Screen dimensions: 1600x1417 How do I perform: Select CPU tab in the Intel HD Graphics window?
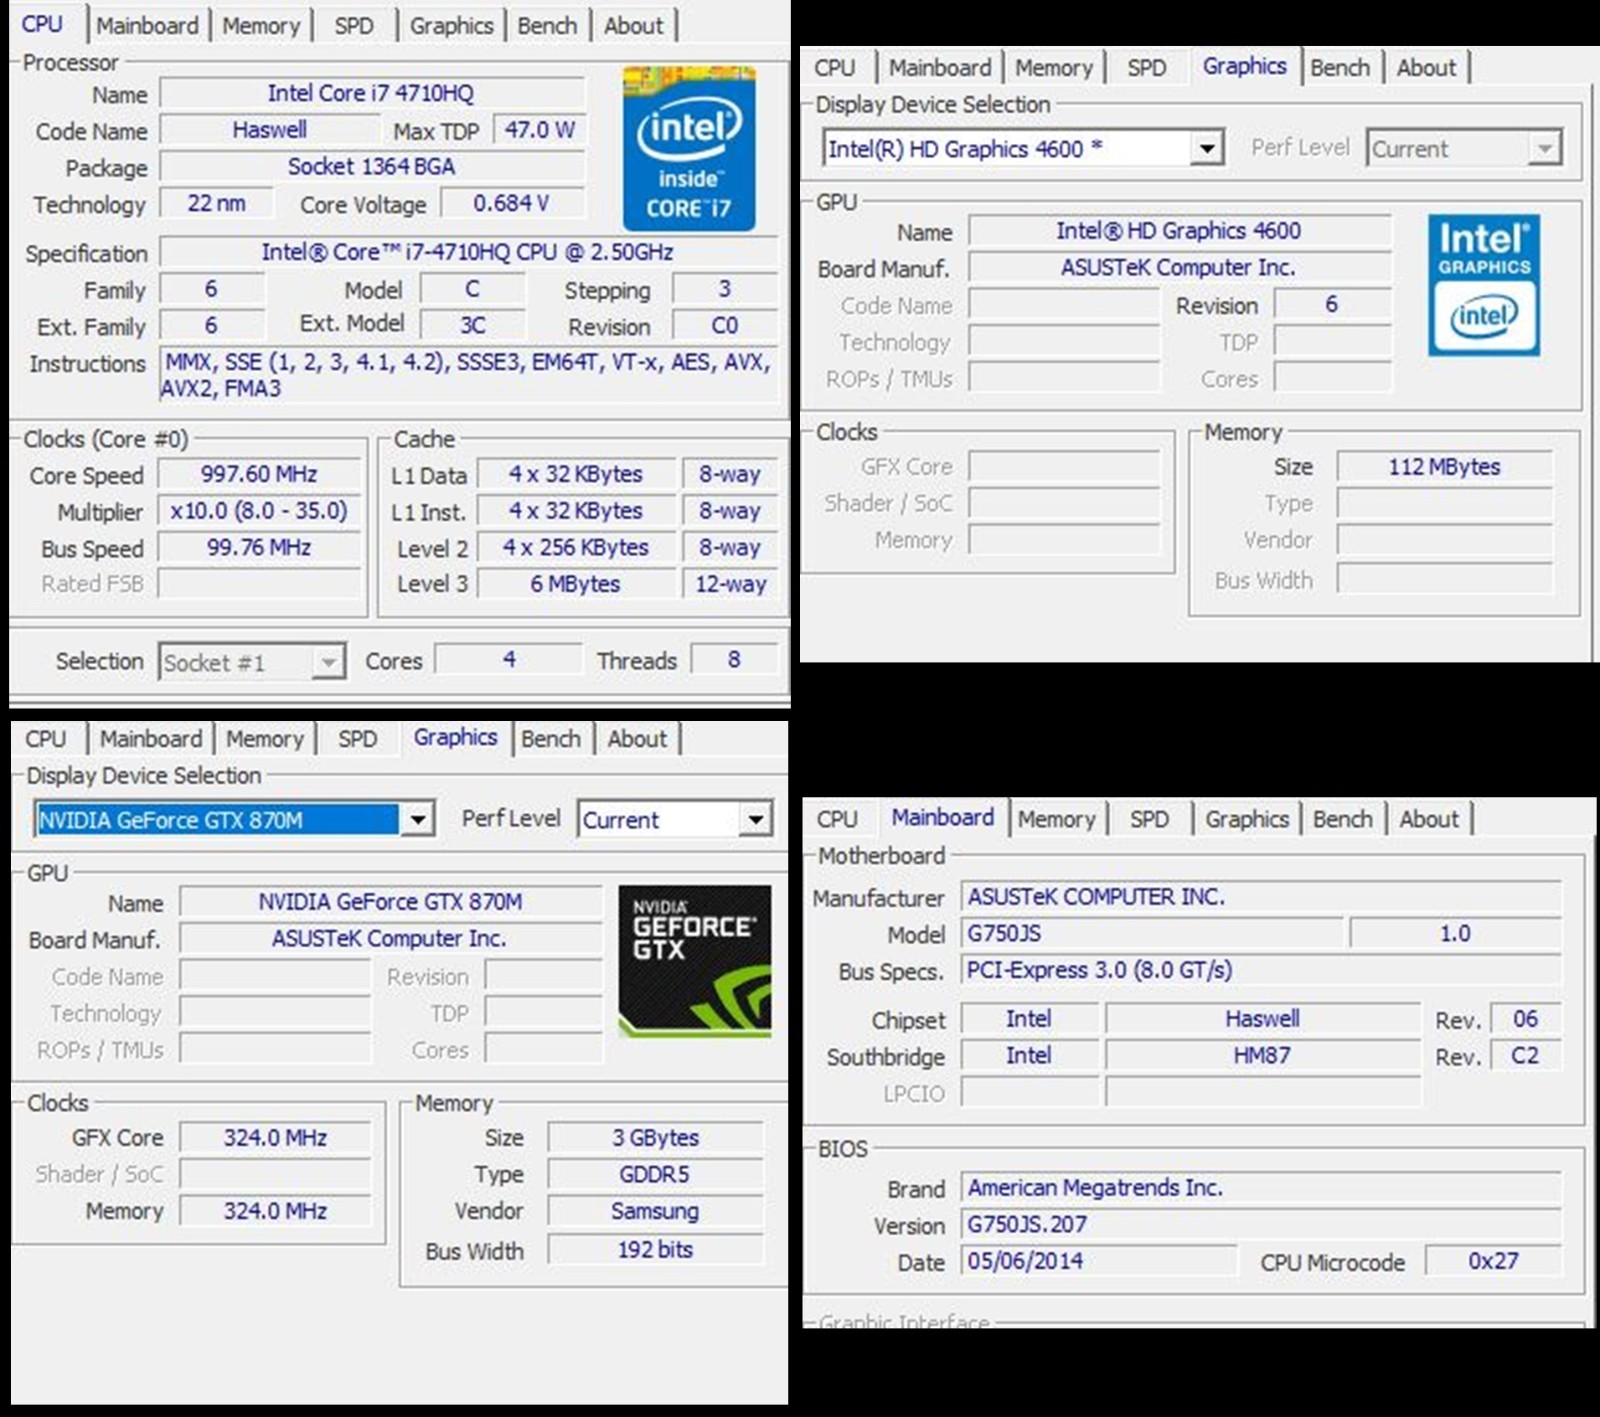click(x=835, y=68)
